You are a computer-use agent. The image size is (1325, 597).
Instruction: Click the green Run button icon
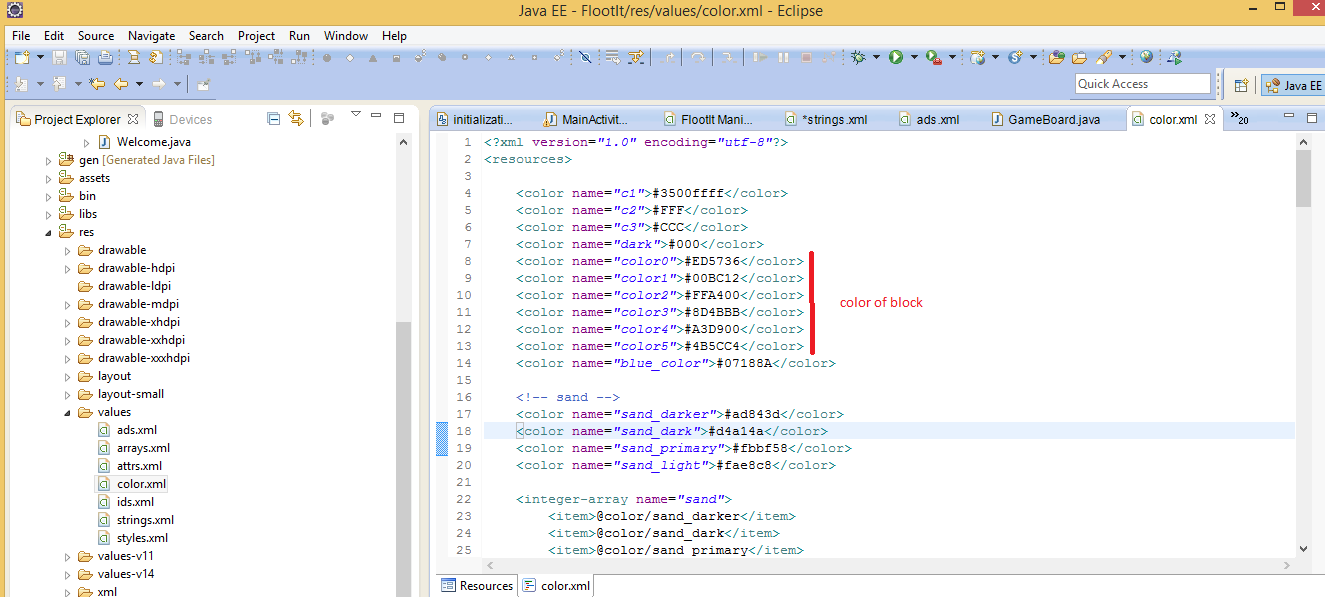coord(896,58)
